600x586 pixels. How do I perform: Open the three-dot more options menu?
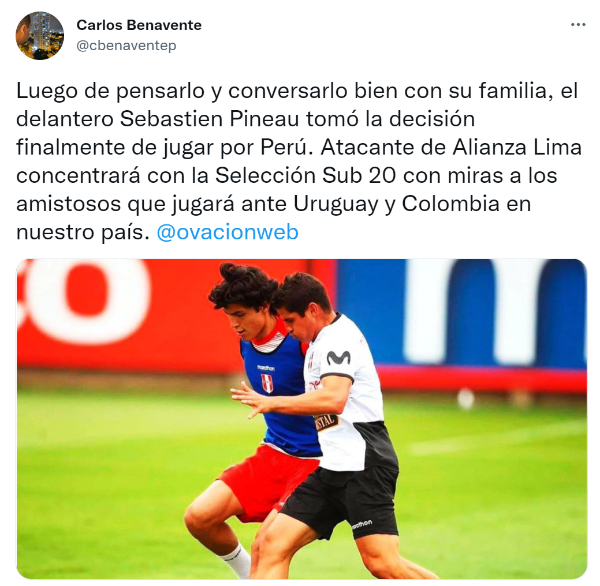pyautogui.click(x=578, y=25)
